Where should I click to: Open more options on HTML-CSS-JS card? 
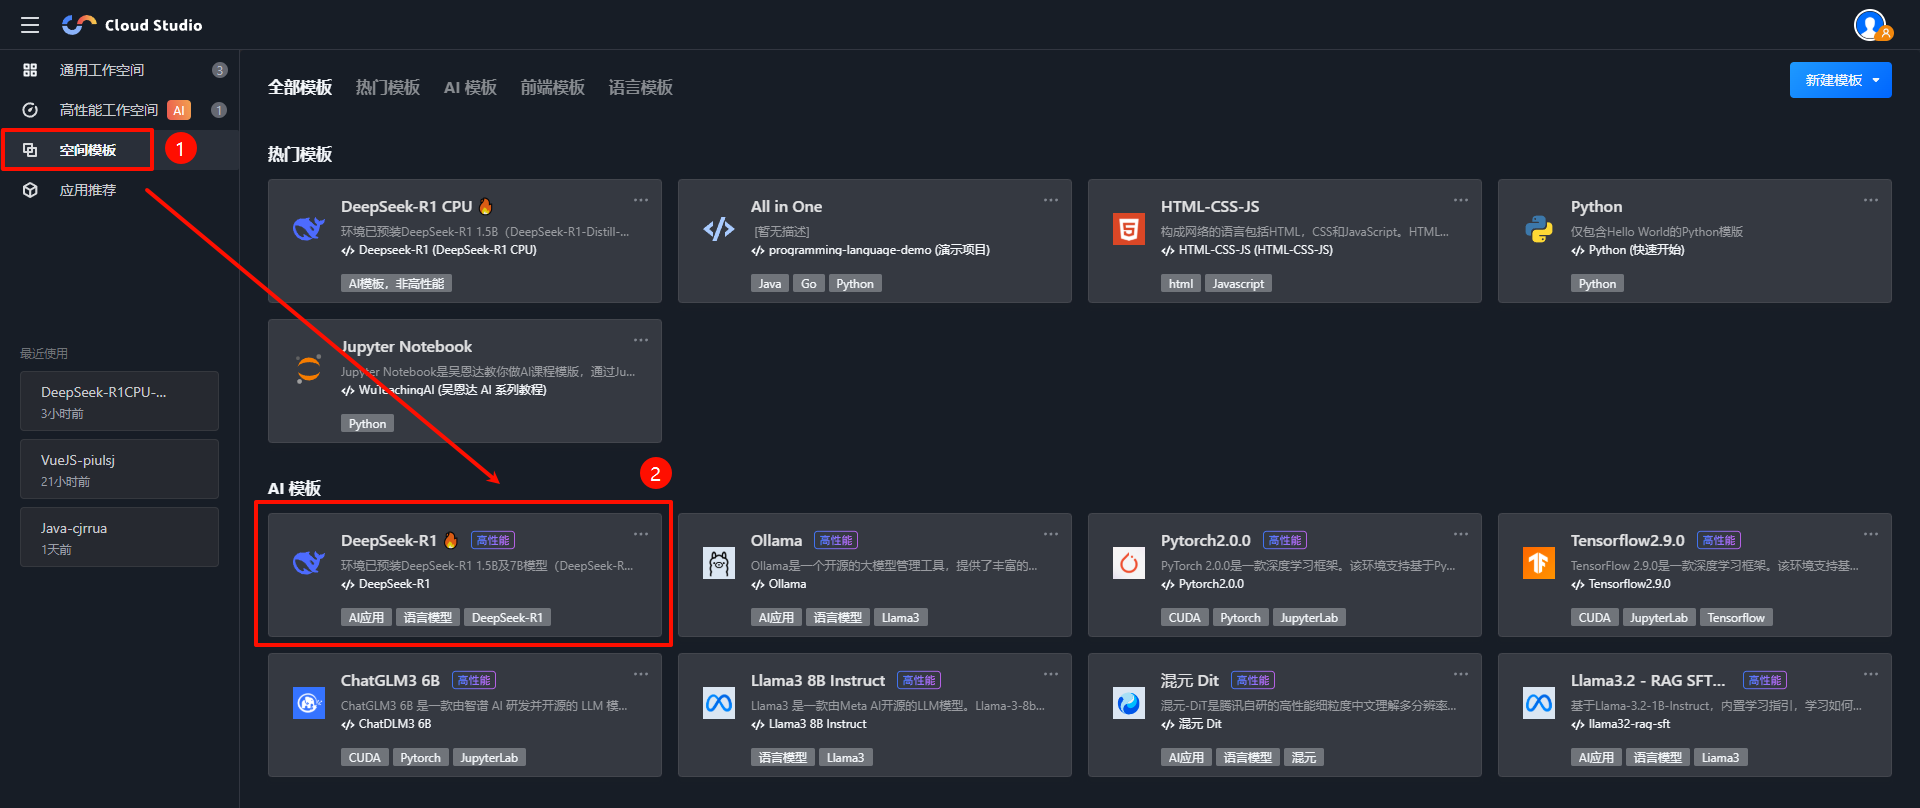(1461, 200)
